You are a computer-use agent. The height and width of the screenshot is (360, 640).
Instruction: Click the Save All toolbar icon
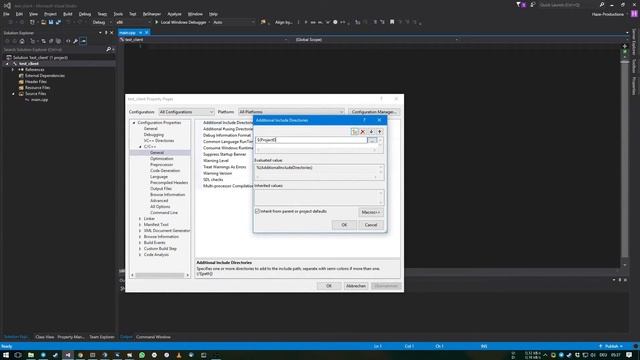tap(58, 22)
